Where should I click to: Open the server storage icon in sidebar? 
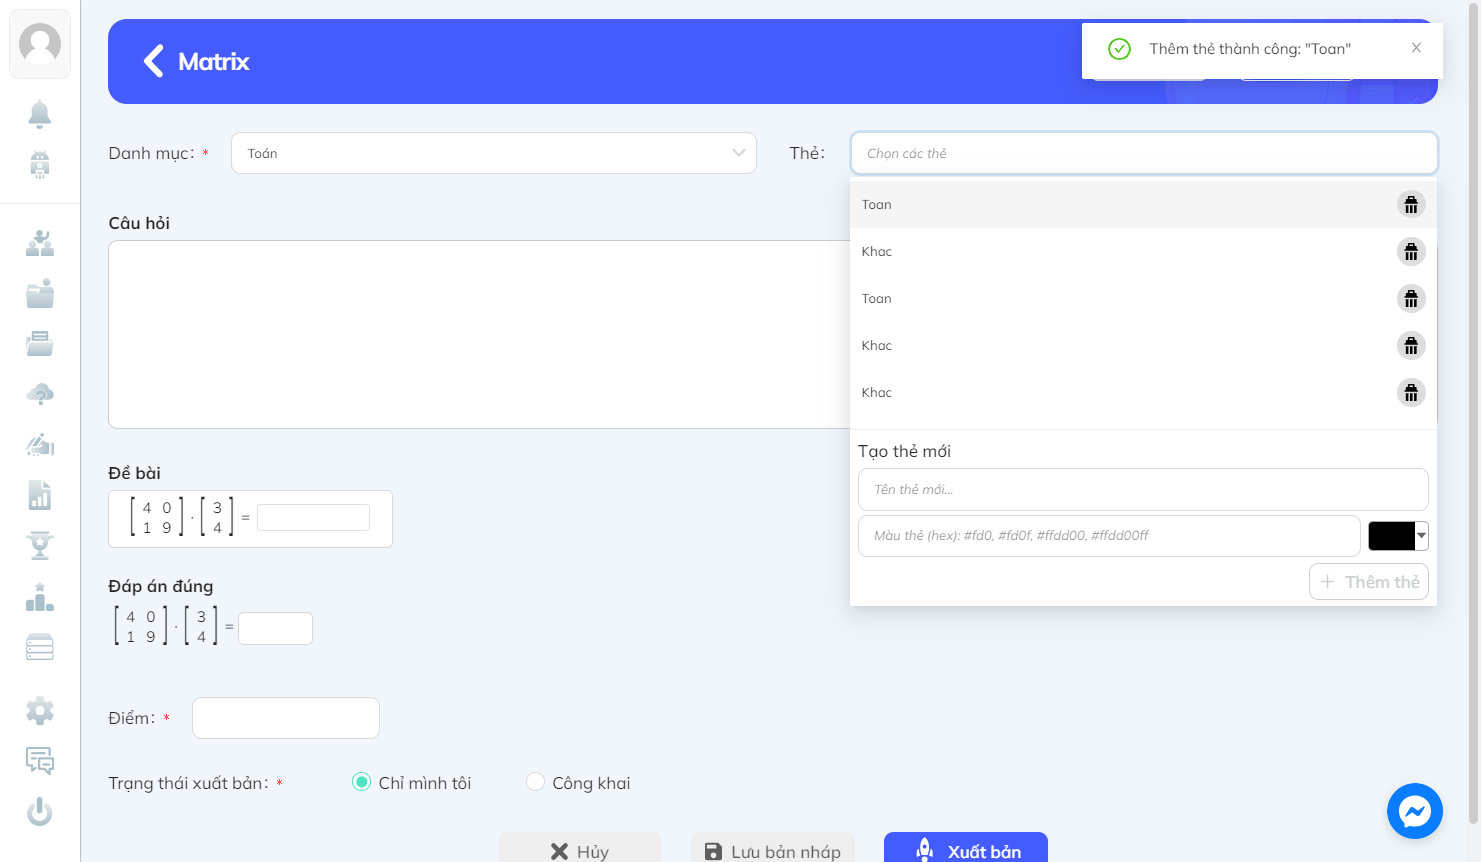[x=40, y=647]
